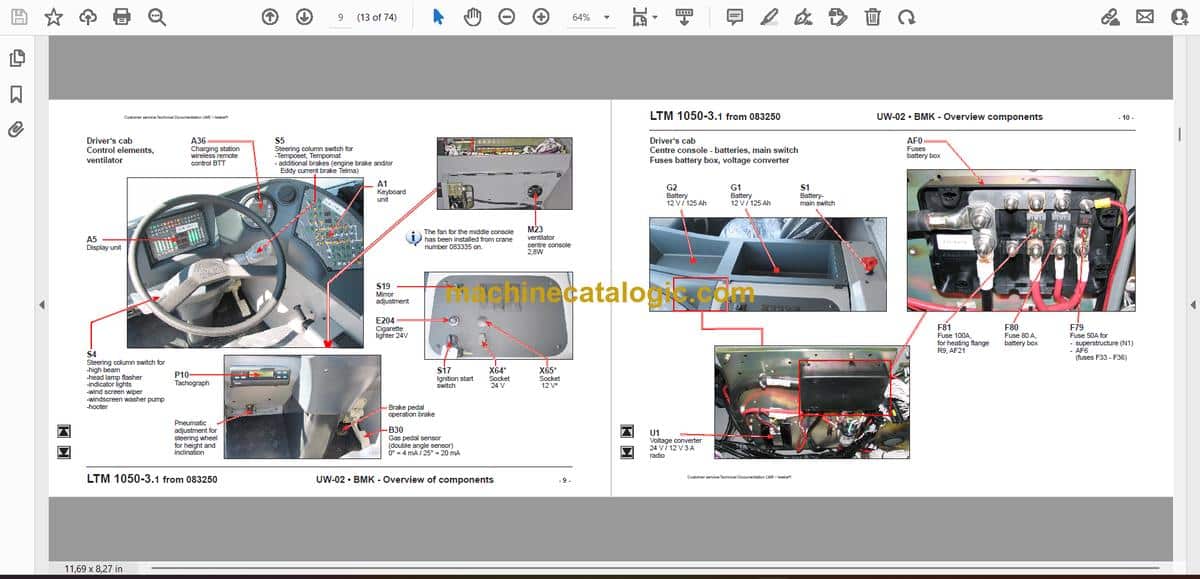Send the file by email via the envelope icon

point(1145,17)
